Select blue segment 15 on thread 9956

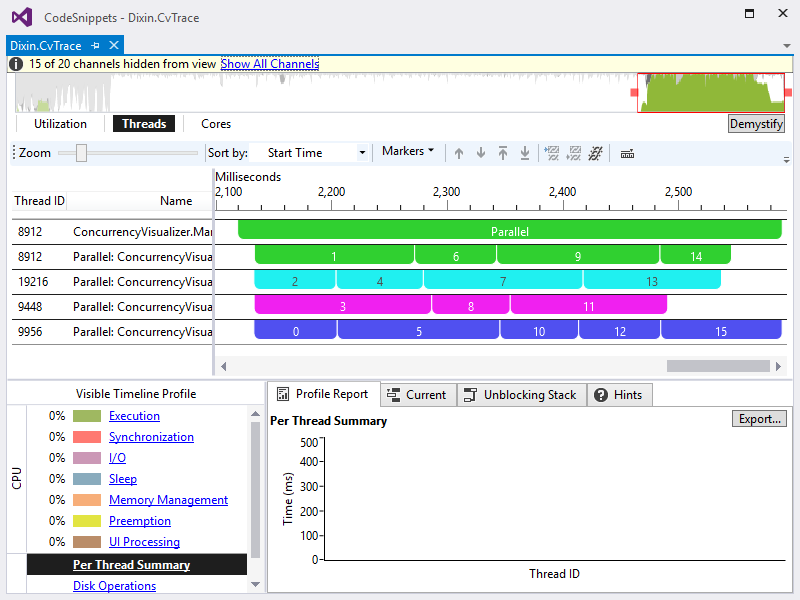click(x=721, y=330)
